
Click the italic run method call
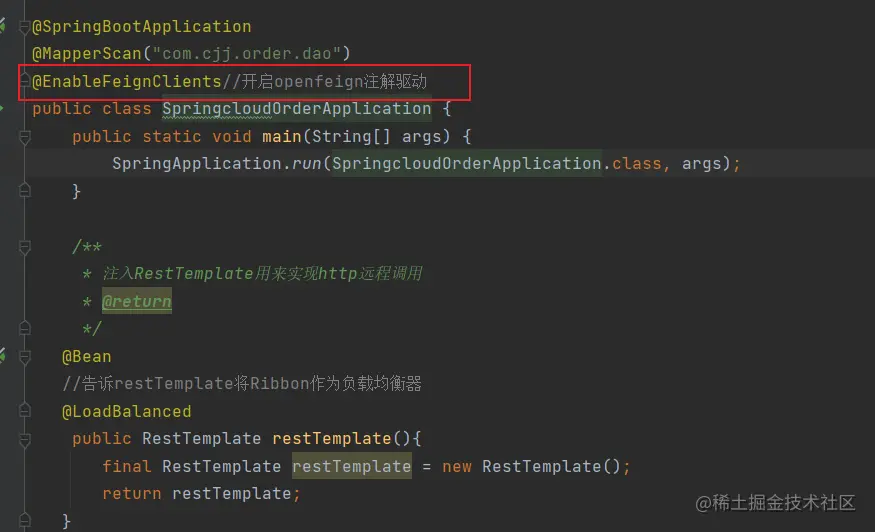point(306,164)
